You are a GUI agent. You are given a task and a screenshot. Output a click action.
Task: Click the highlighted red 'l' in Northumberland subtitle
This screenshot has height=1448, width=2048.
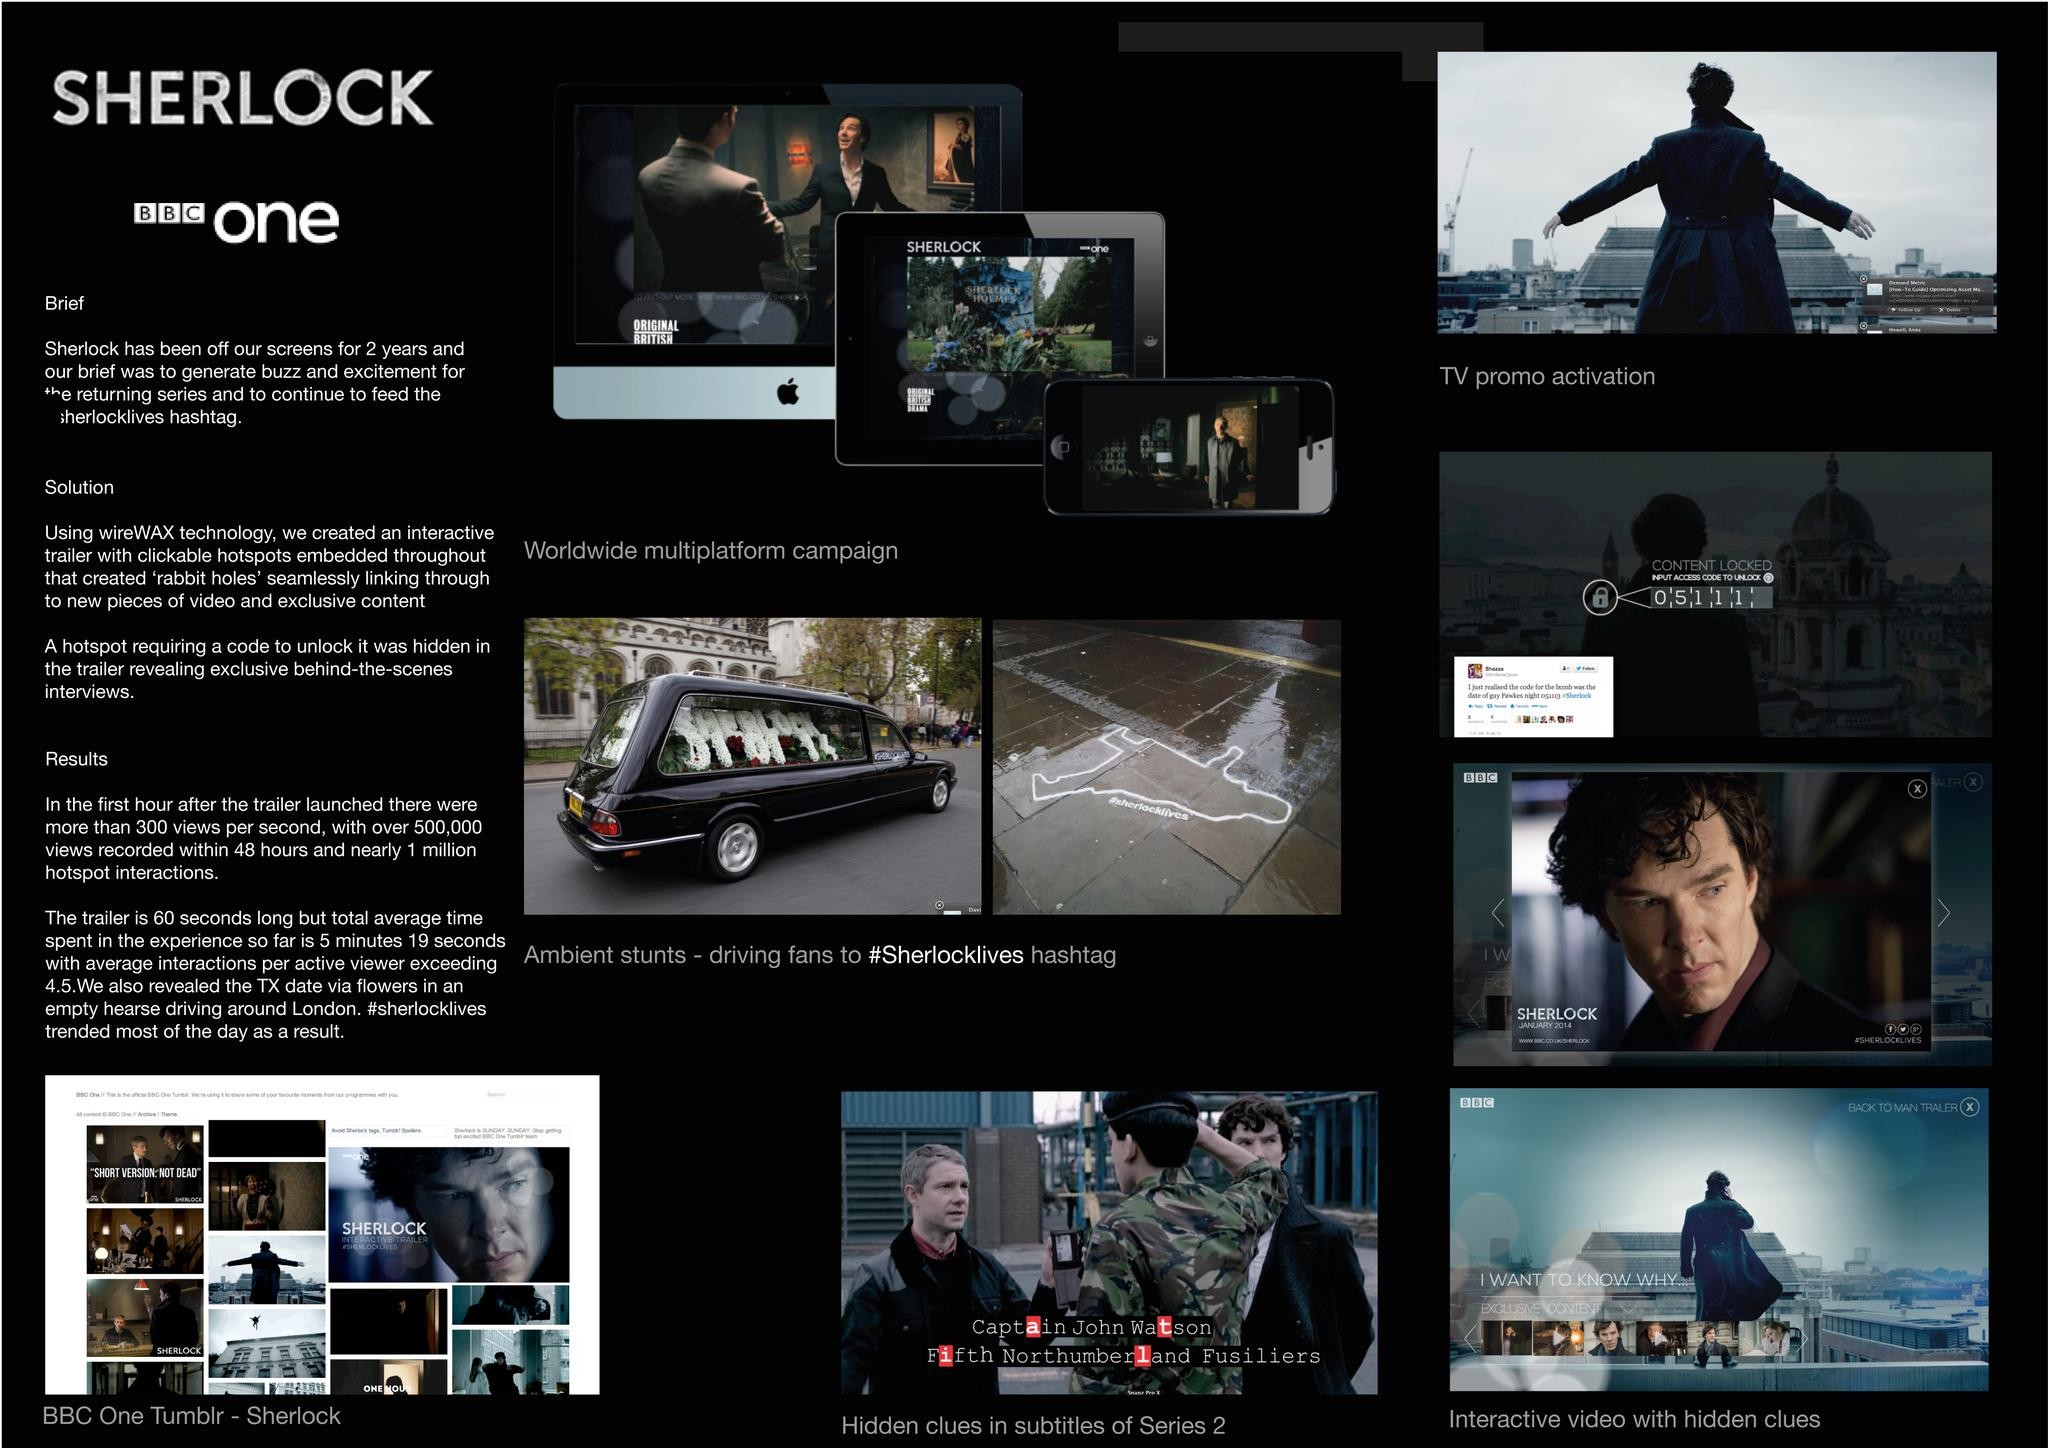(1142, 1356)
